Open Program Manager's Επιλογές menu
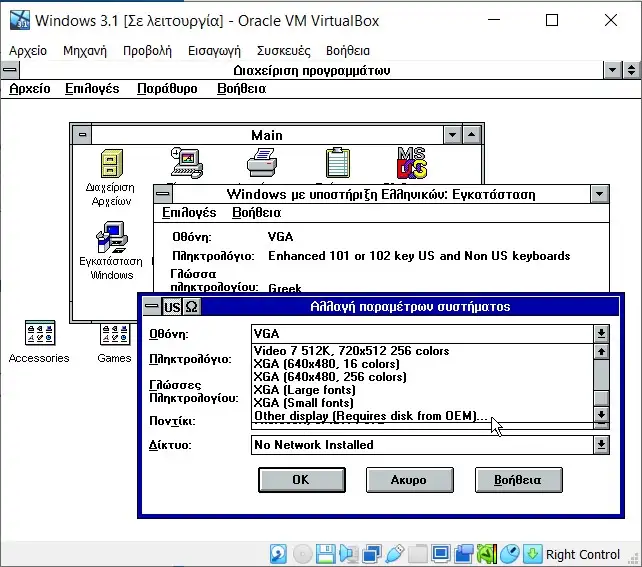642x567 pixels. coord(92,88)
